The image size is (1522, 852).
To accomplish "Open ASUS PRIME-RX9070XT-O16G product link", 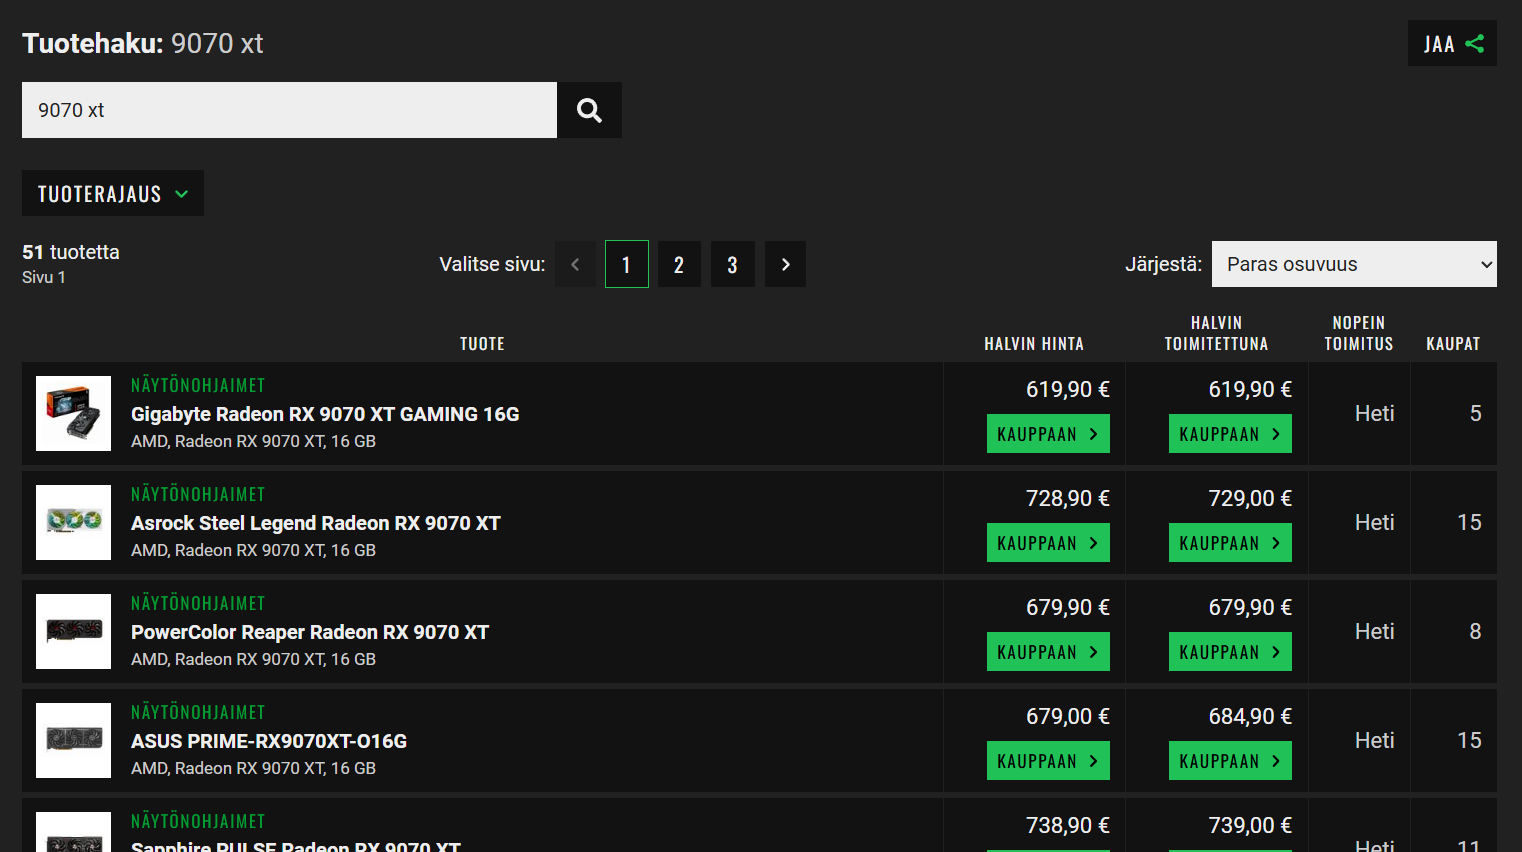I will coord(269,741).
